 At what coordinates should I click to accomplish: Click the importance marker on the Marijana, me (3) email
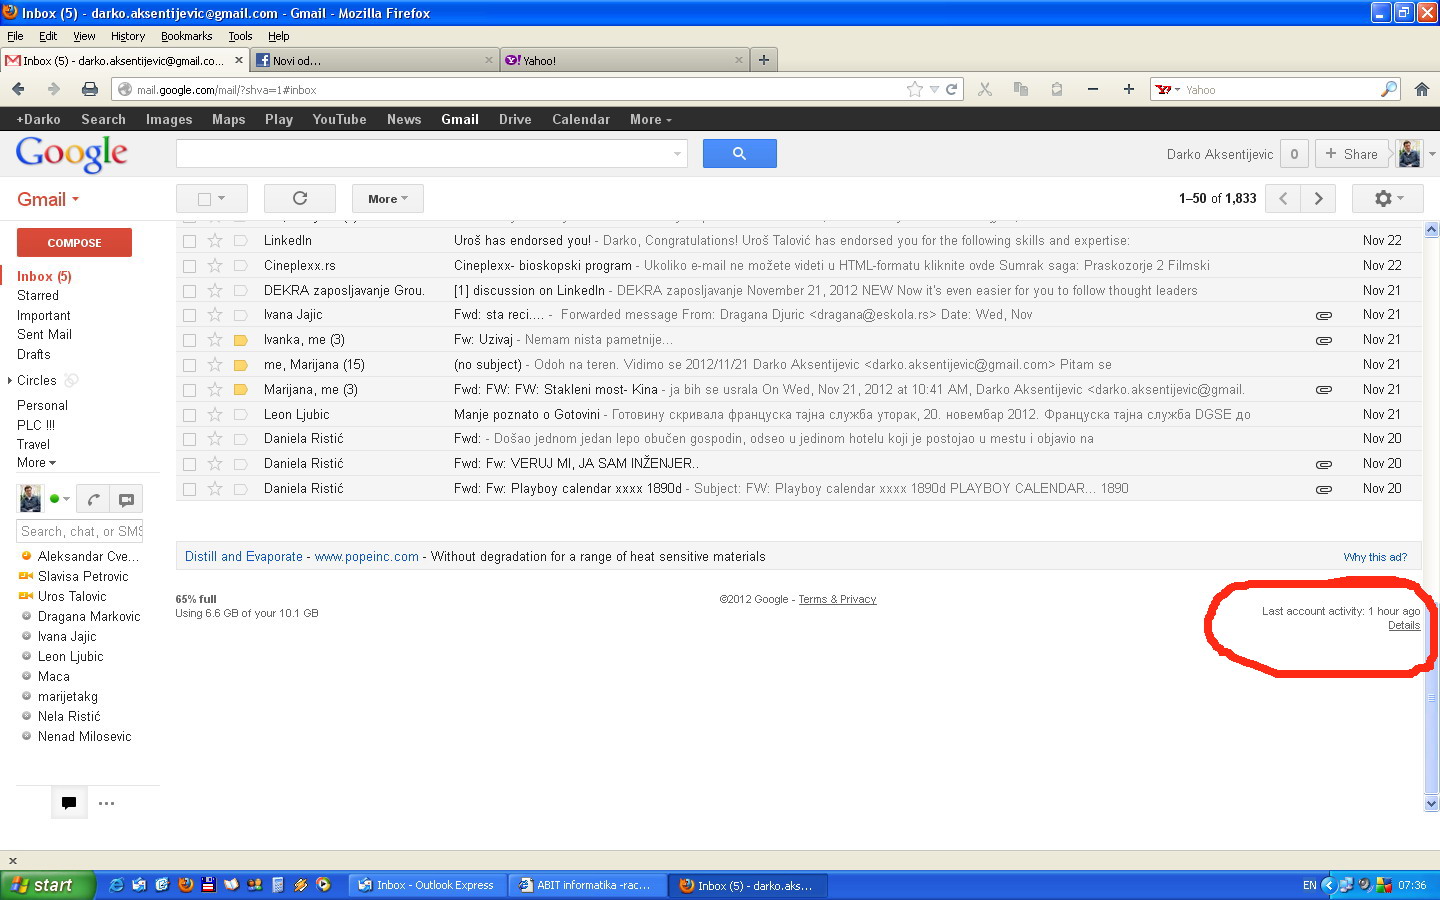(x=240, y=390)
